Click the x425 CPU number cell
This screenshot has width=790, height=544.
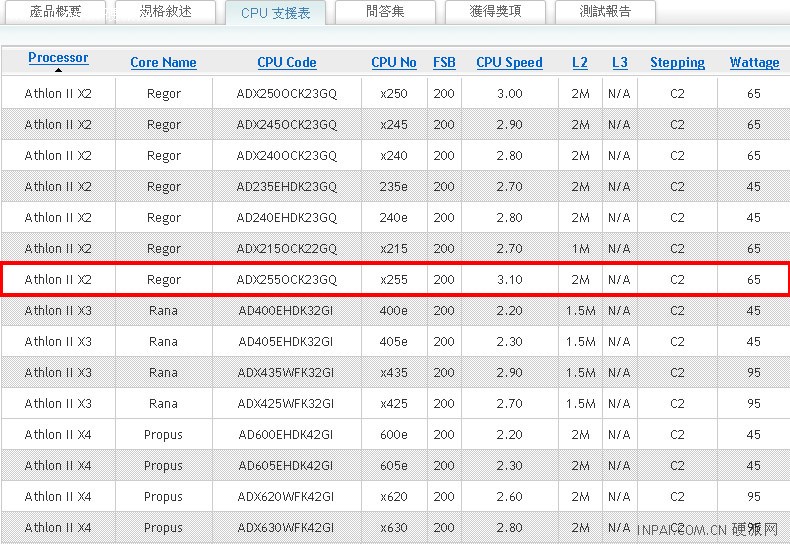click(x=394, y=403)
